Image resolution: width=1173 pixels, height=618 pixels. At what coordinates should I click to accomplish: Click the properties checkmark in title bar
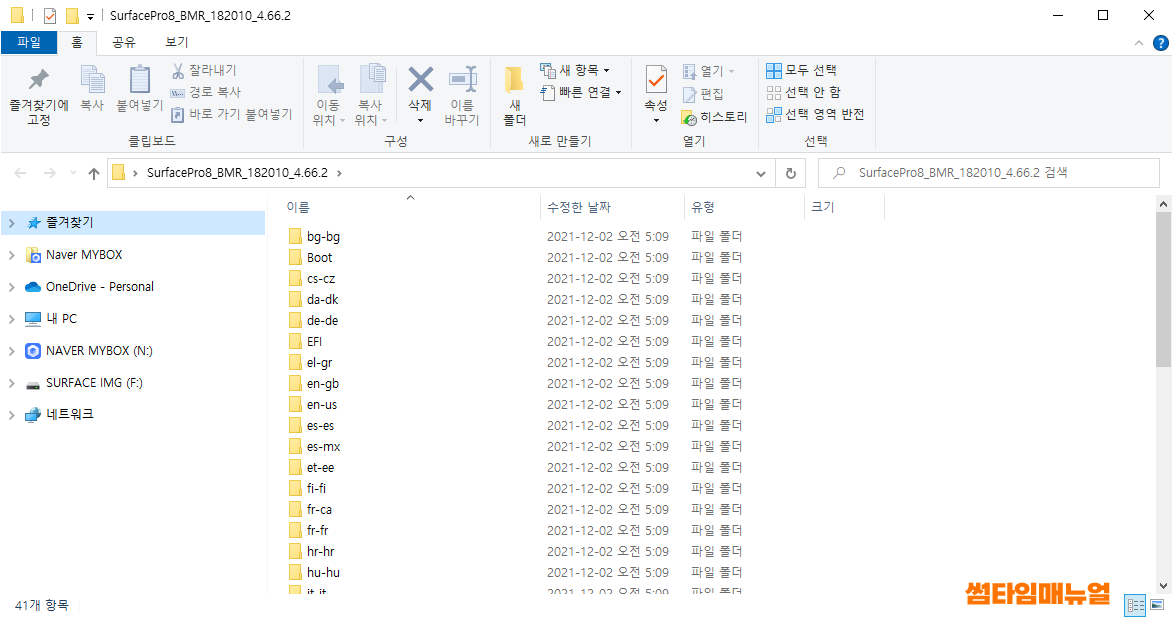(49, 16)
